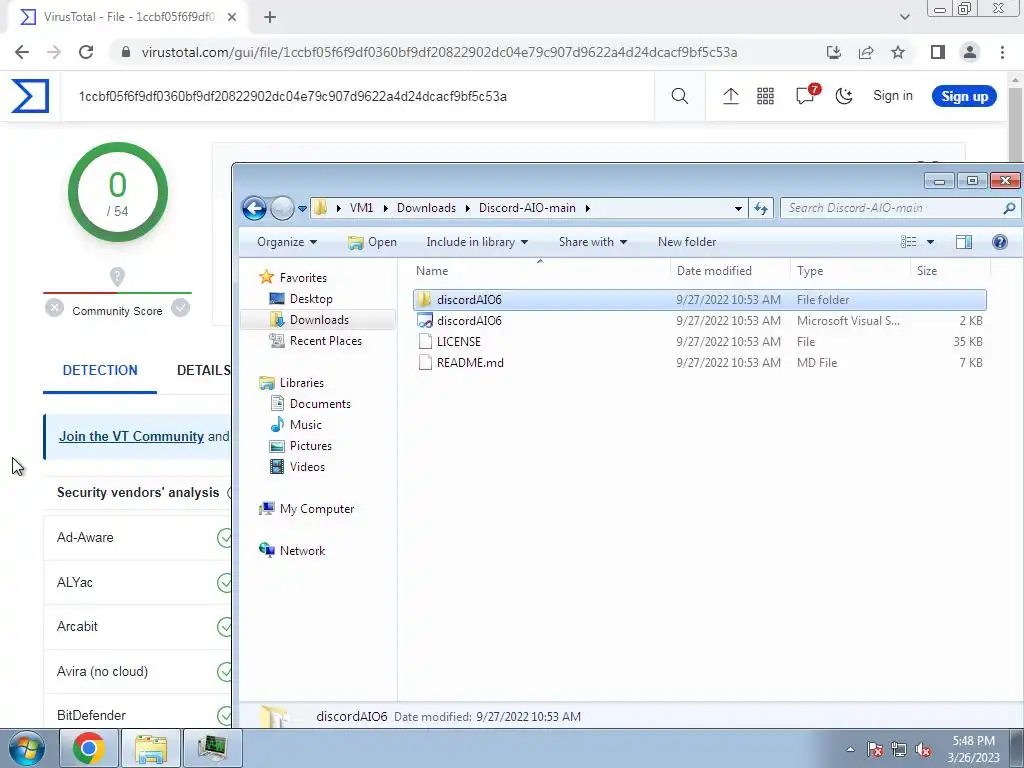Open the view options dropdown arrow

[x=930, y=242]
